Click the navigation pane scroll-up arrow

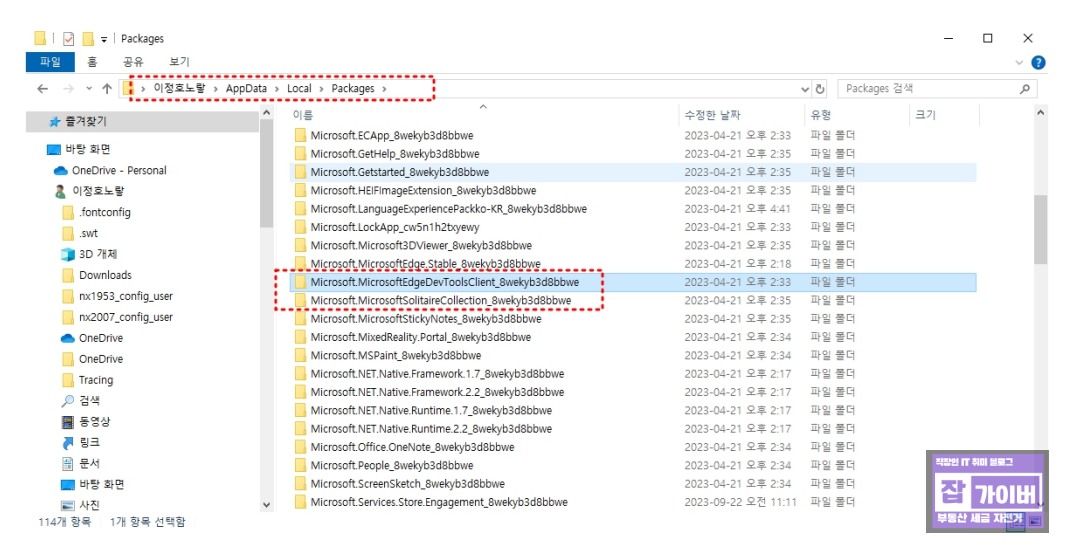(x=266, y=112)
